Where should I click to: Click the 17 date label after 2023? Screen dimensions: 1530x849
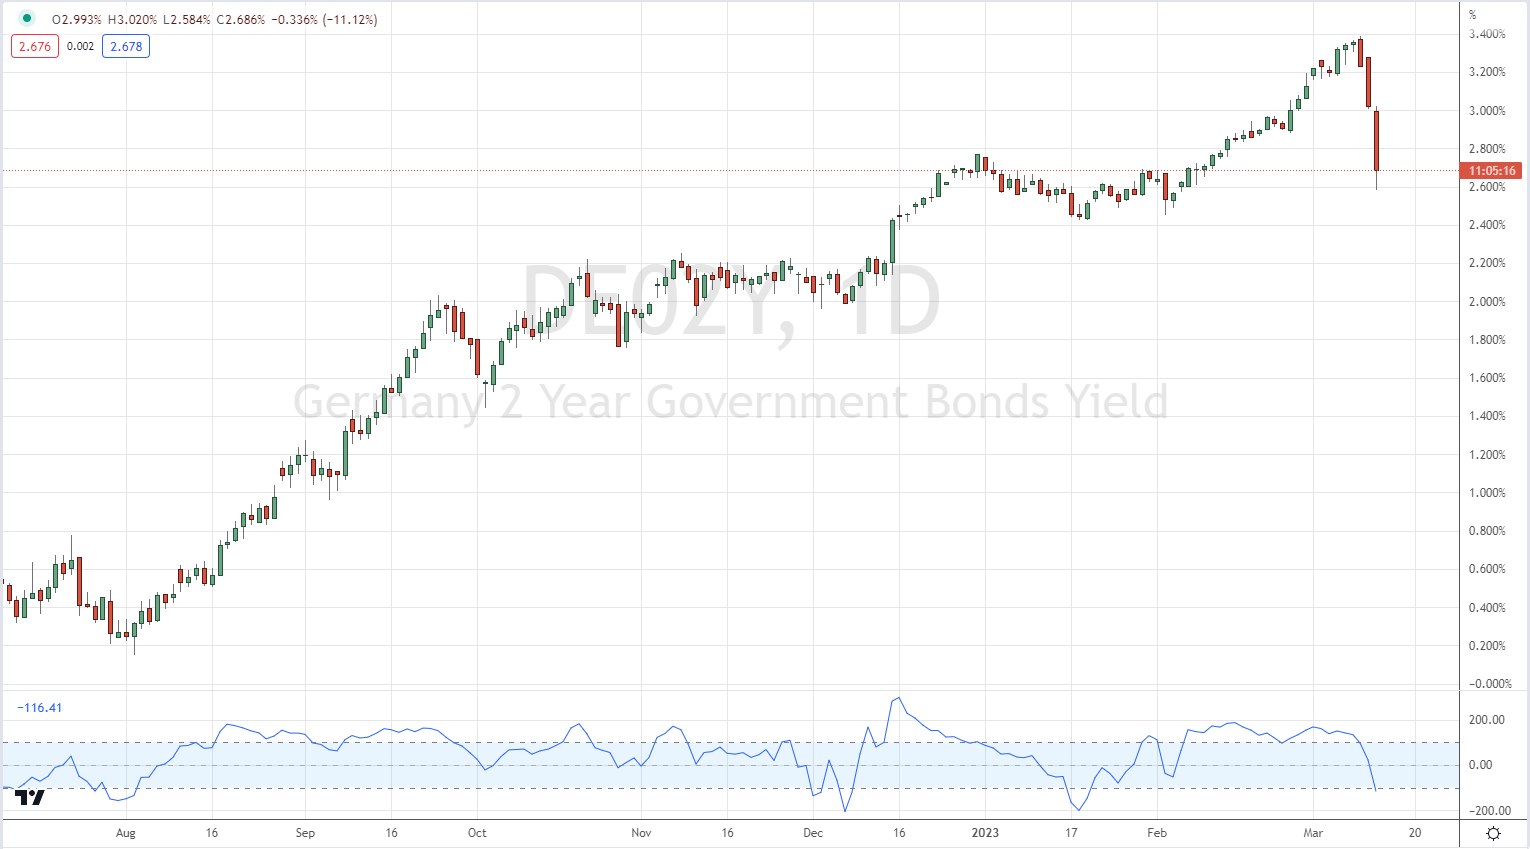click(x=1071, y=833)
